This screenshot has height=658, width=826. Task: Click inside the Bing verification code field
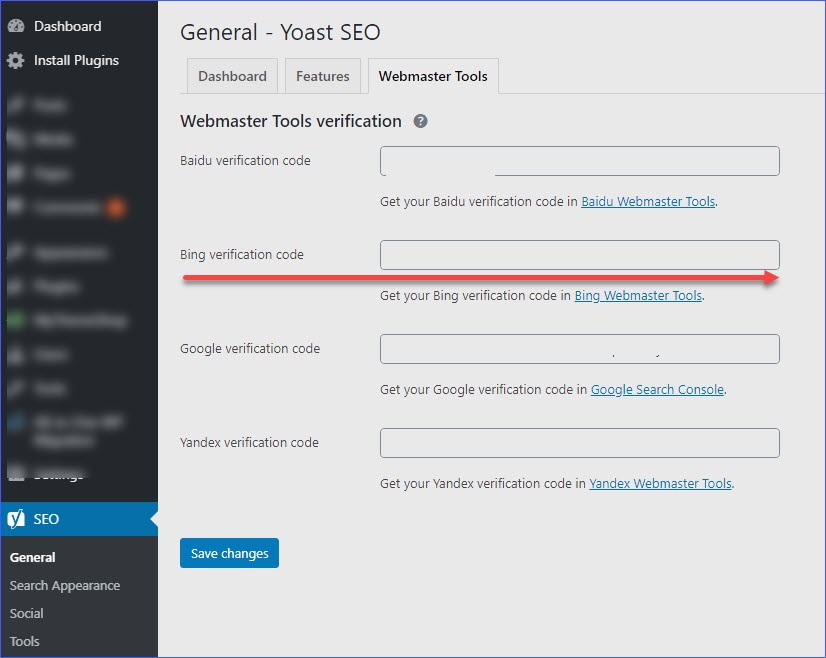click(579, 254)
